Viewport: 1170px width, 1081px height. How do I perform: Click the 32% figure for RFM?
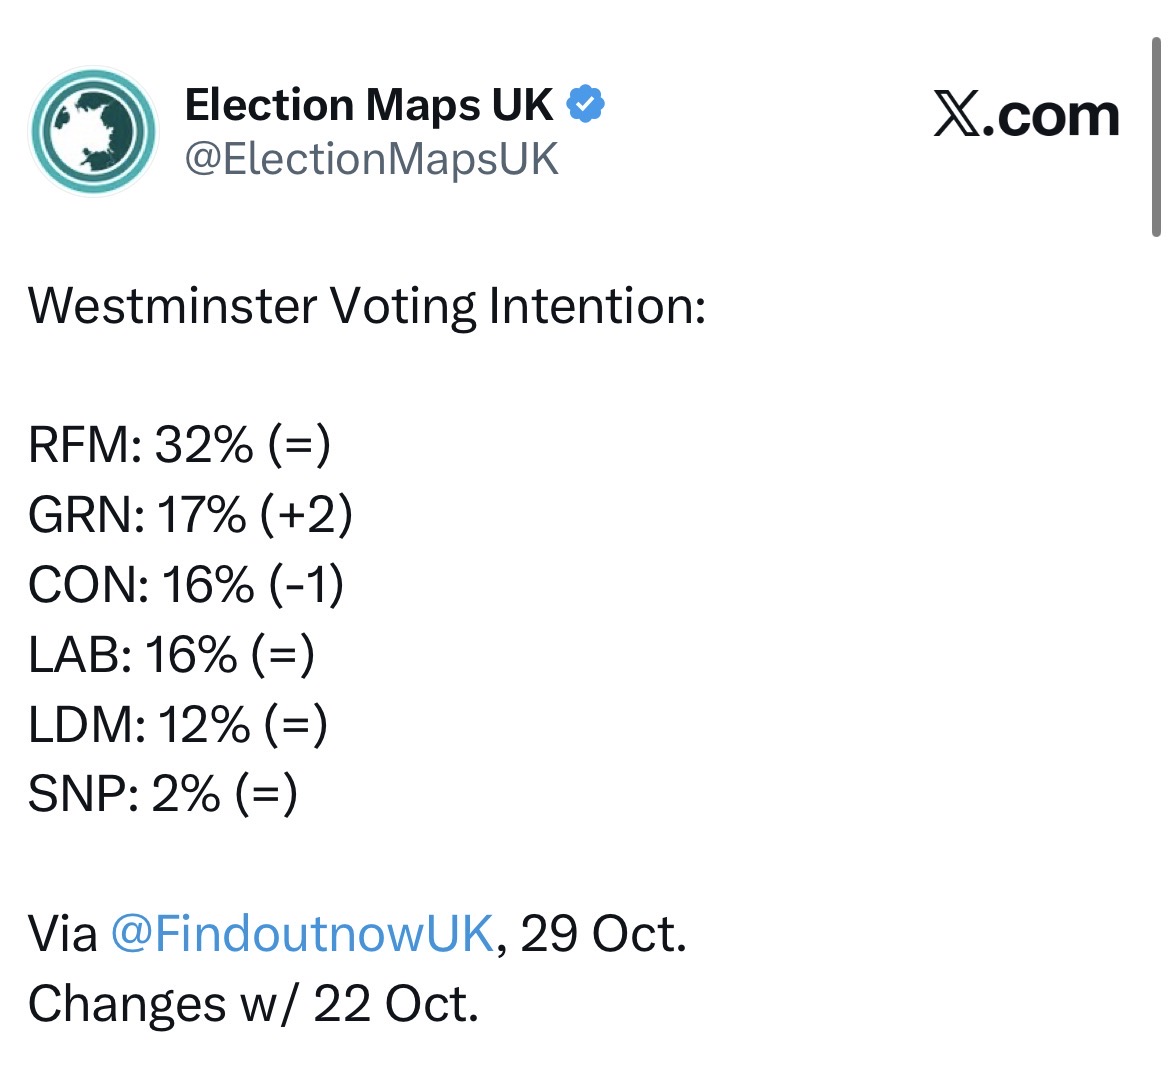204,445
